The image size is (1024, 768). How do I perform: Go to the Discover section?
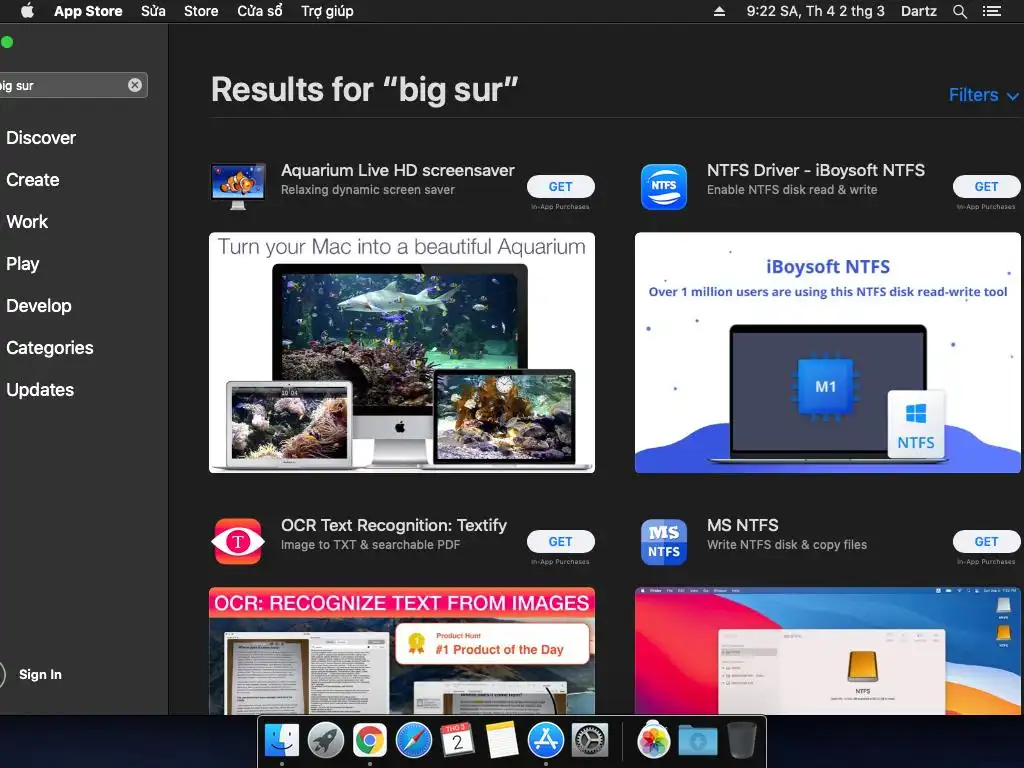(41, 138)
